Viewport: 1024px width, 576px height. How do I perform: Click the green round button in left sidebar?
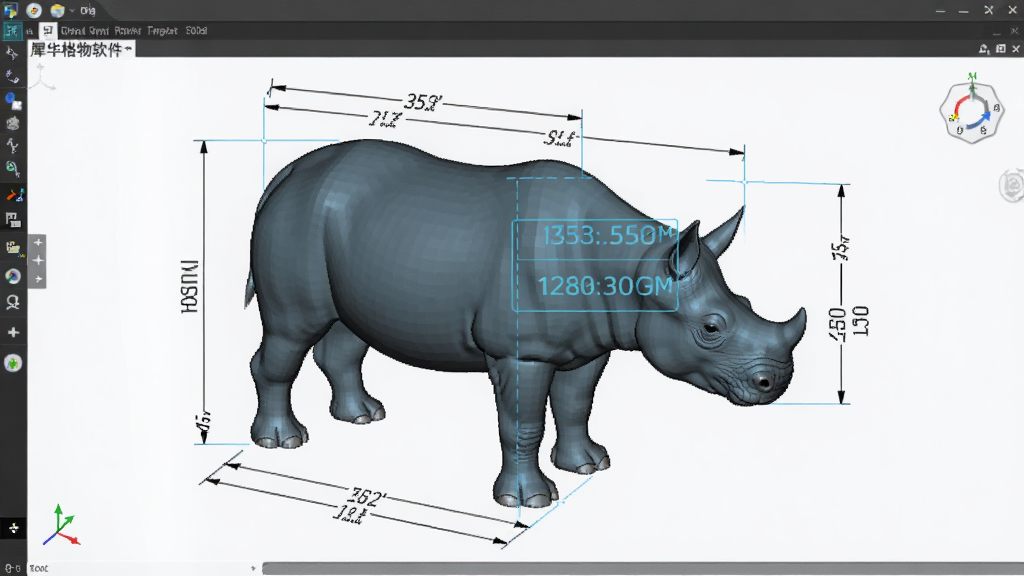pos(13,363)
